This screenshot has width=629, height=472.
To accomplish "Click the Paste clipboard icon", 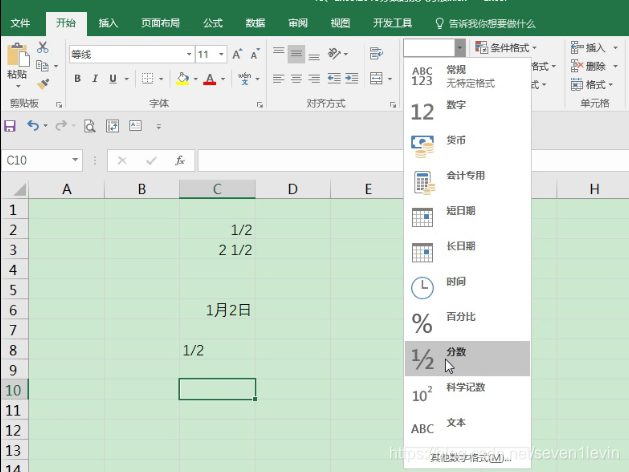I will point(17,55).
